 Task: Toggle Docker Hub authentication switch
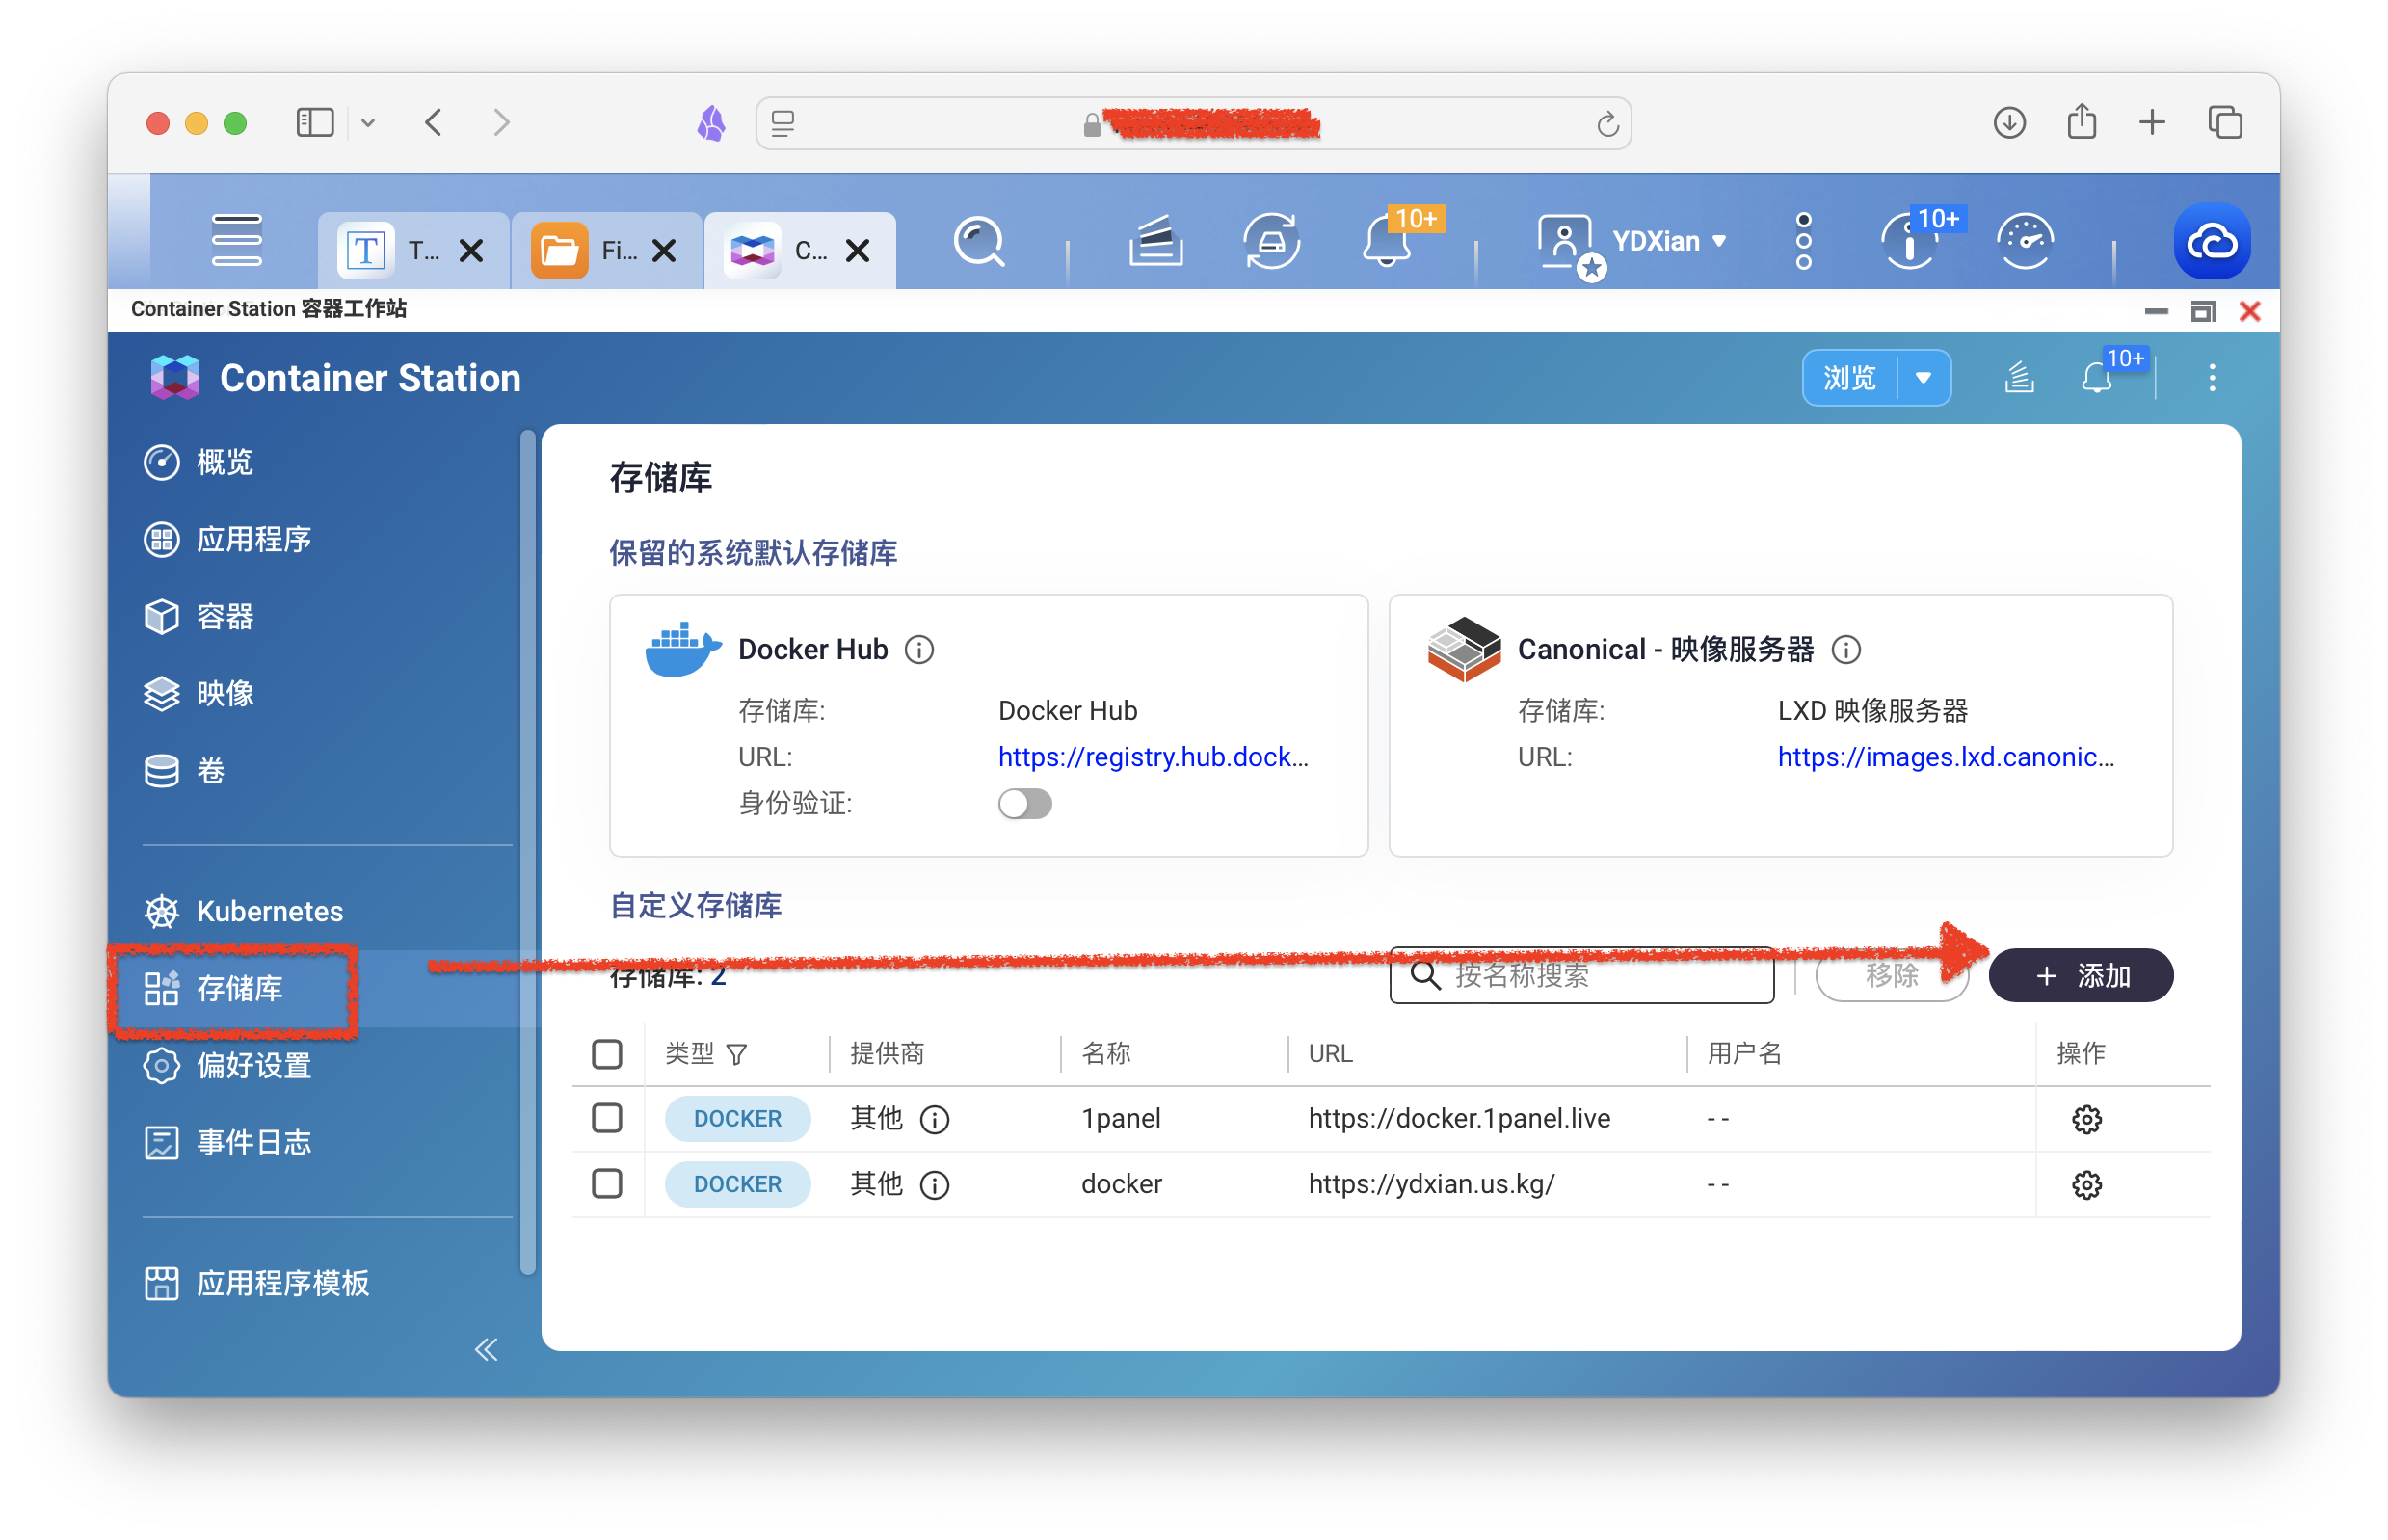1025,804
